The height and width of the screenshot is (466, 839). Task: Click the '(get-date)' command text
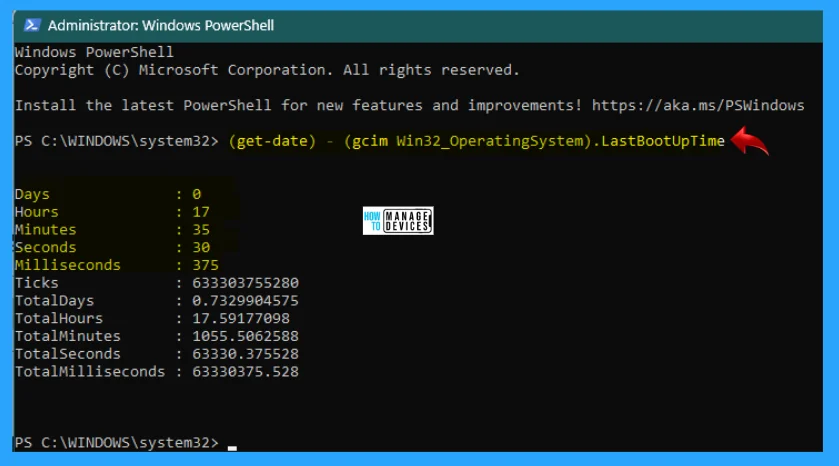tap(272, 141)
